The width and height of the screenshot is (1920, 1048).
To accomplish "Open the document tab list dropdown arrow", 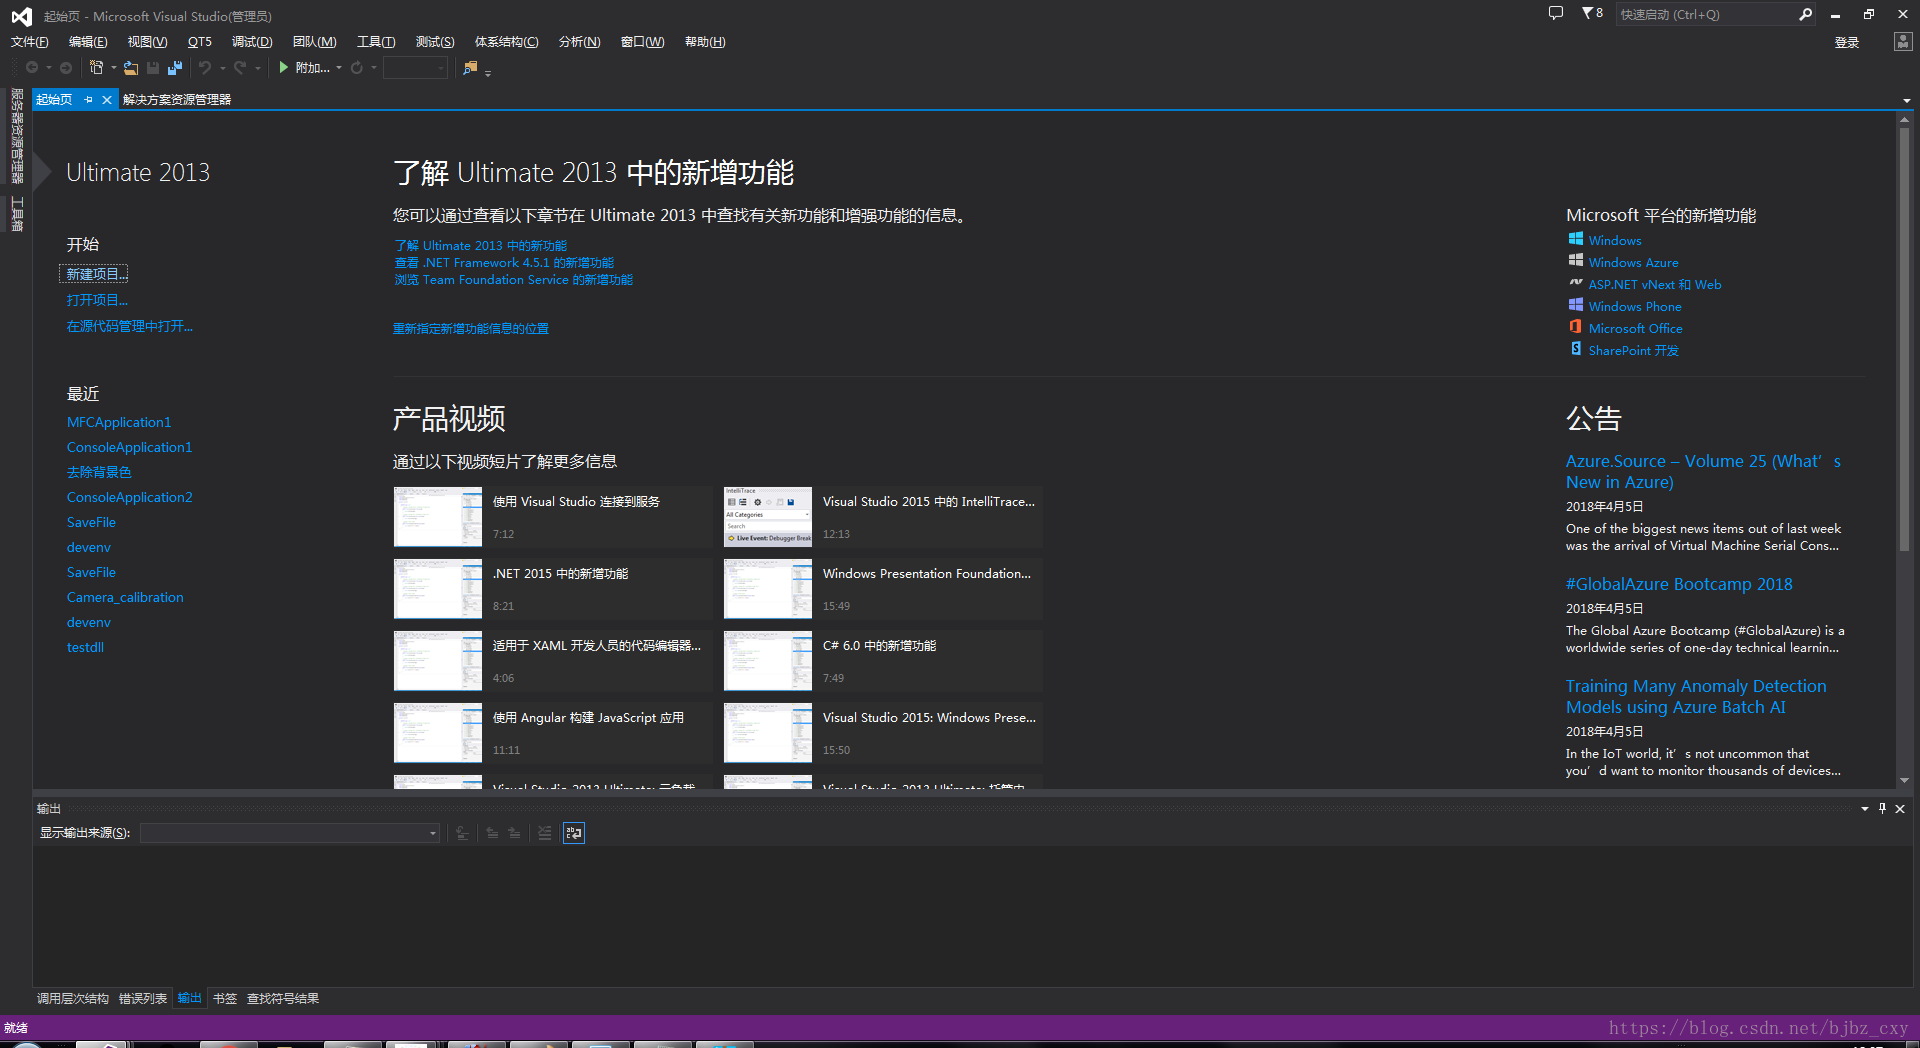I will coord(1906,101).
